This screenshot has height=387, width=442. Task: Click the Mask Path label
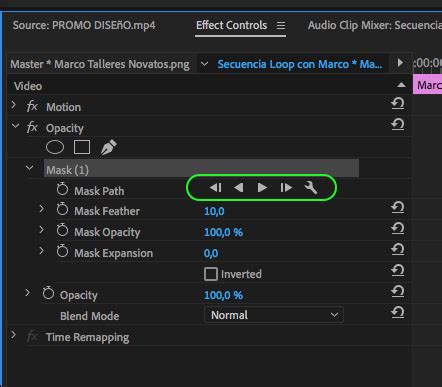99,191
